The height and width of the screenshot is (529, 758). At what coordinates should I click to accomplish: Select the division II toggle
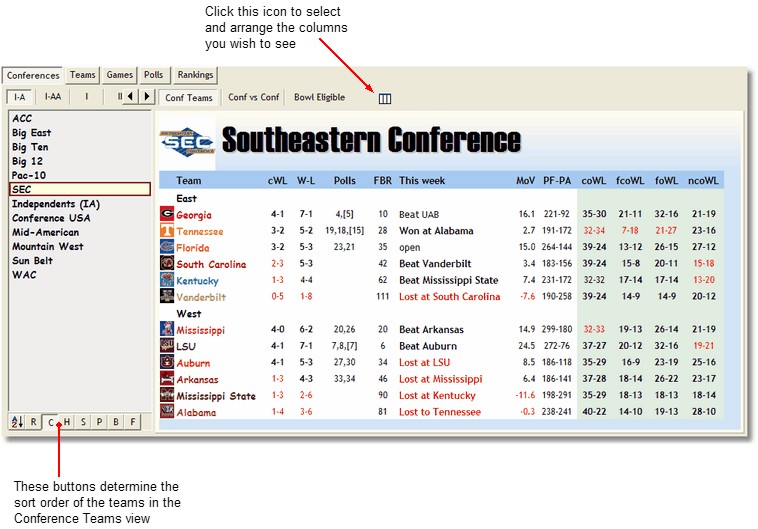tap(119, 97)
